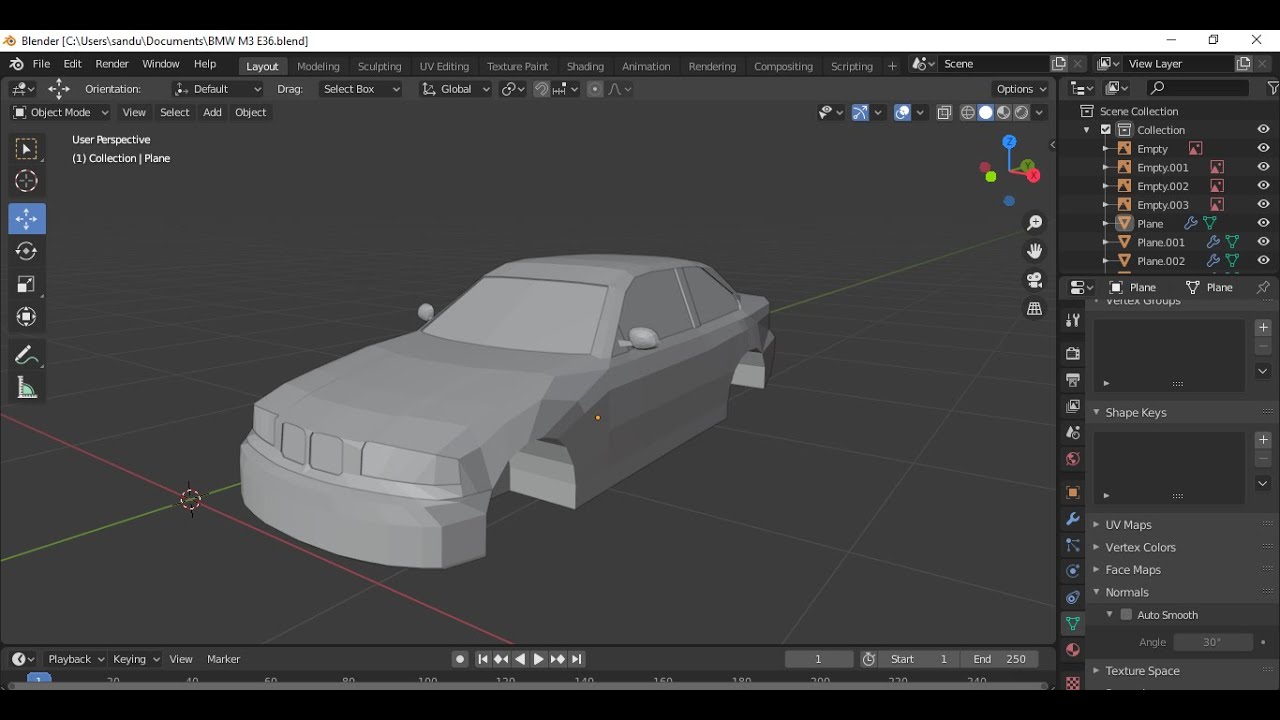Open Orientation Default dropdown
Screen dimensions: 1280x720
coord(218,89)
